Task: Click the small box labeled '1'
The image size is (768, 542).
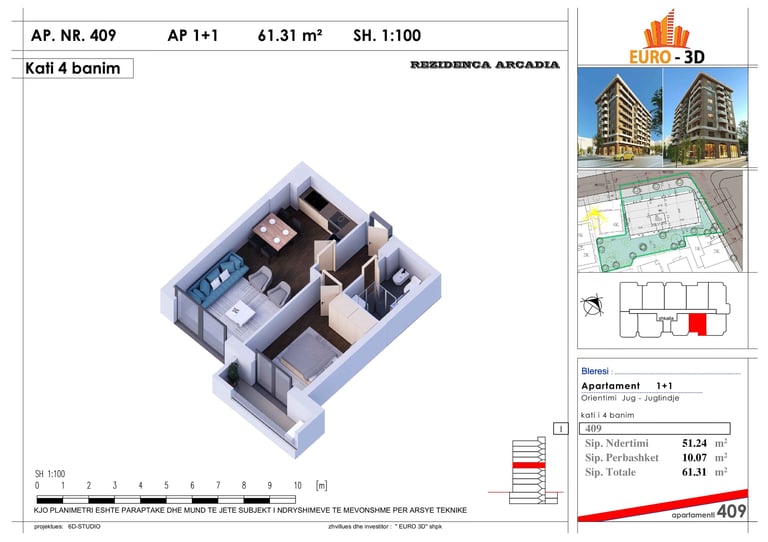Action: point(561,429)
